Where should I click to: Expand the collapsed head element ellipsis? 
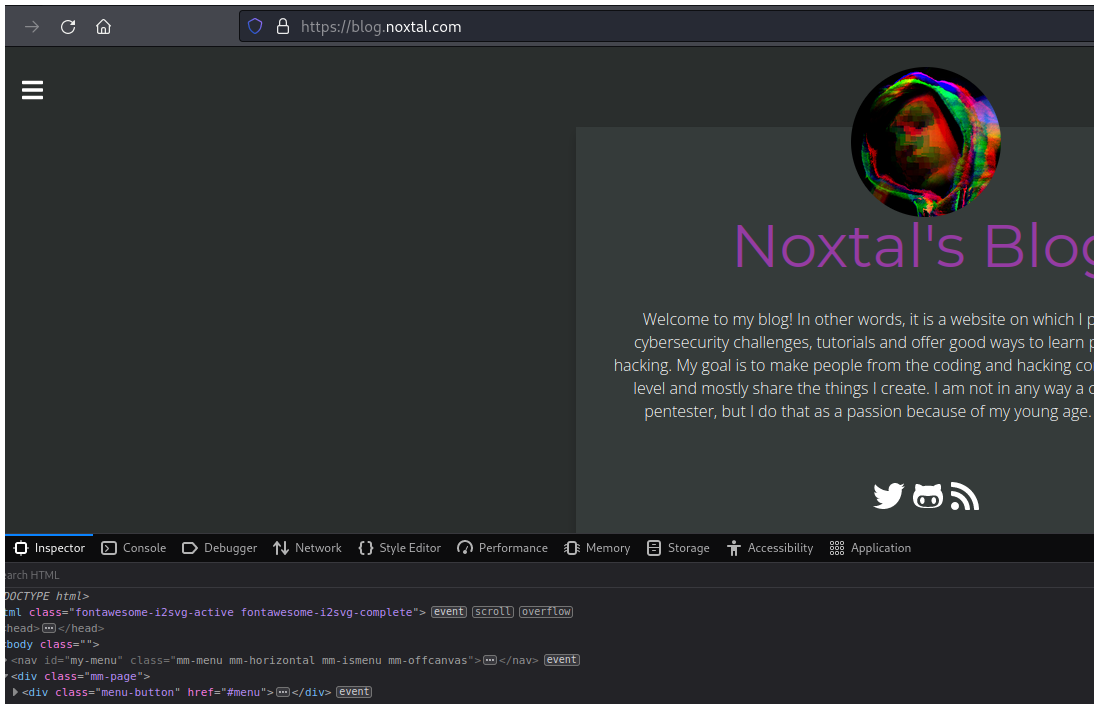48,628
